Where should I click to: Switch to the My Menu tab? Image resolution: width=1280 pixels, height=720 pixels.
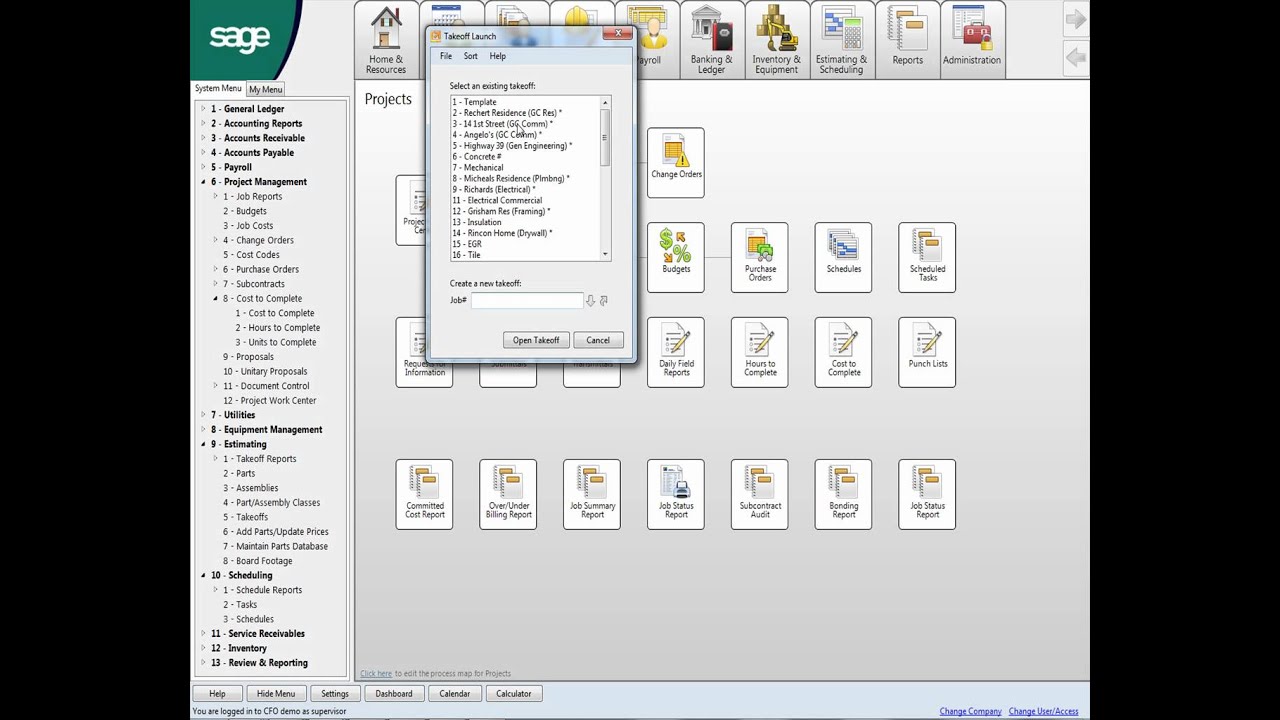coord(265,89)
